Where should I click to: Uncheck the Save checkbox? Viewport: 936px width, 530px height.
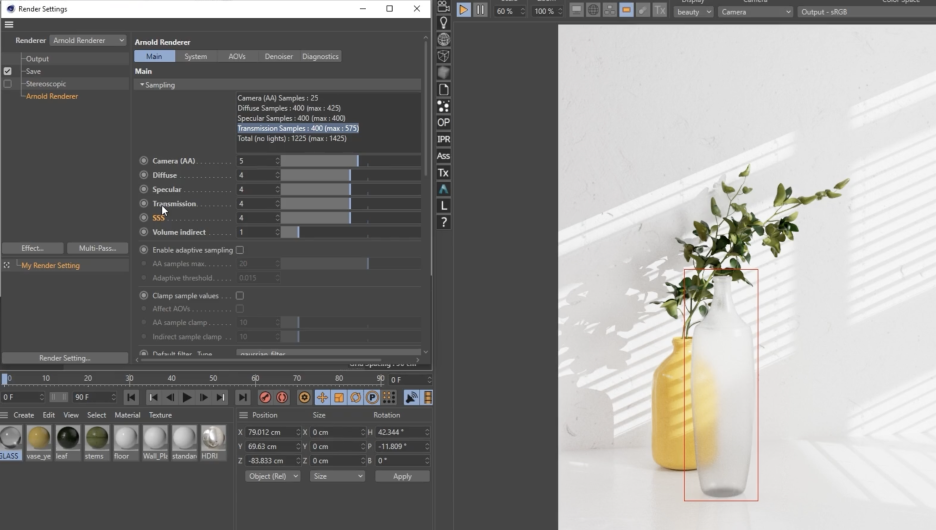point(8,71)
